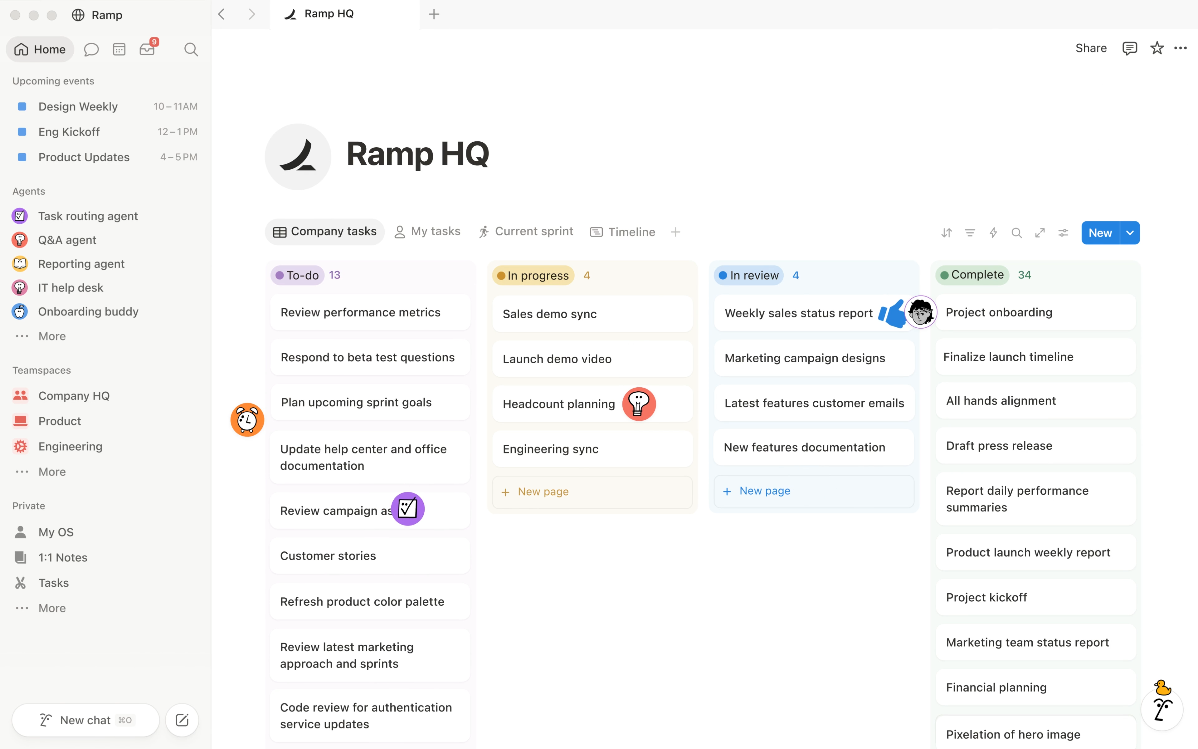Screen dimensions: 1198x749
Task: Click the sort arrows icon in board toolbar
Action: [947, 233]
